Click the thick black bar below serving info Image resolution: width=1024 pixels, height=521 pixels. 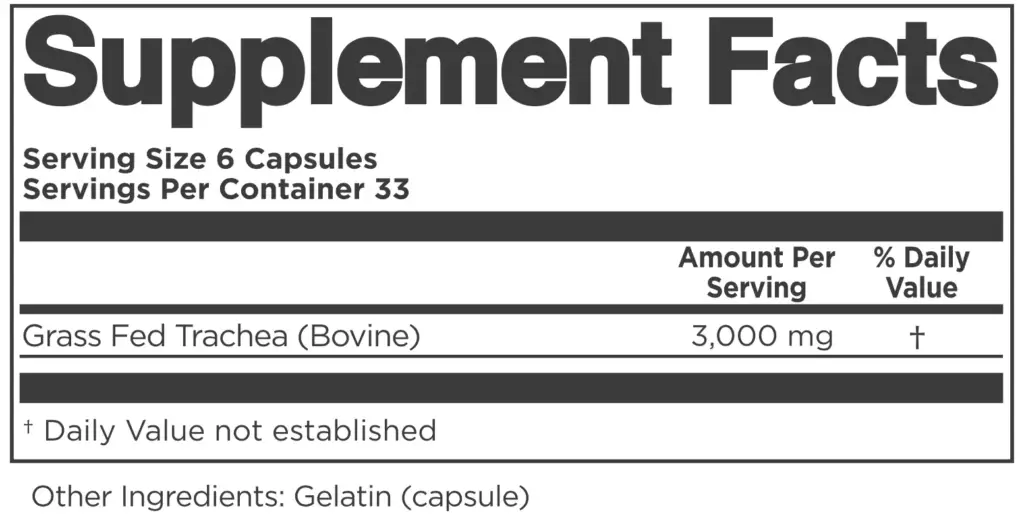(511, 226)
